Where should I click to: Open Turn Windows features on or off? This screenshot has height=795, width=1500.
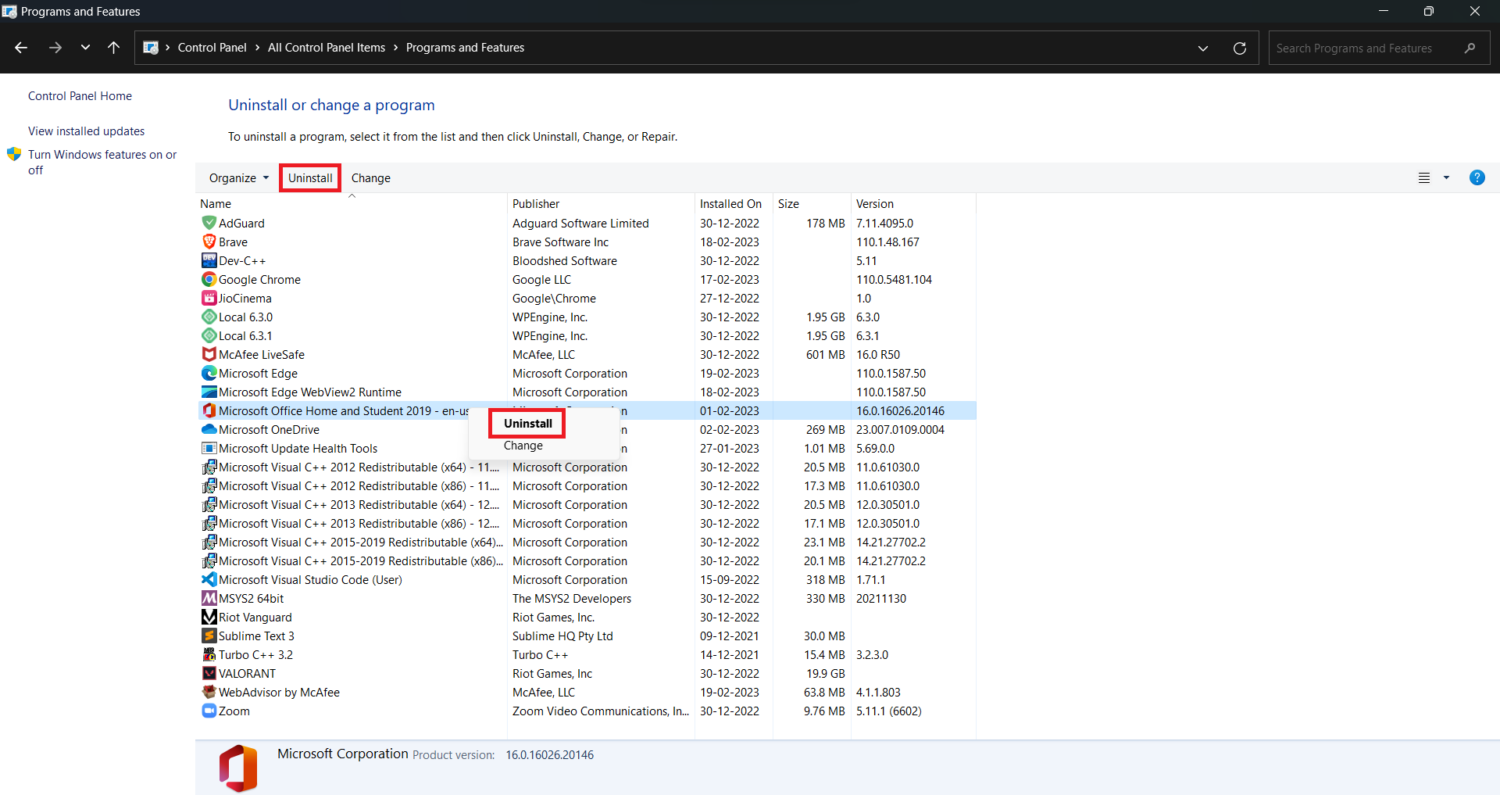(x=102, y=162)
